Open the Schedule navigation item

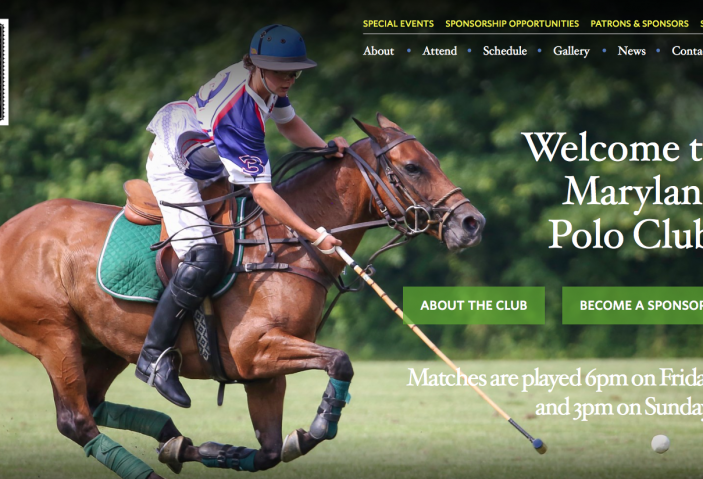click(505, 51)
